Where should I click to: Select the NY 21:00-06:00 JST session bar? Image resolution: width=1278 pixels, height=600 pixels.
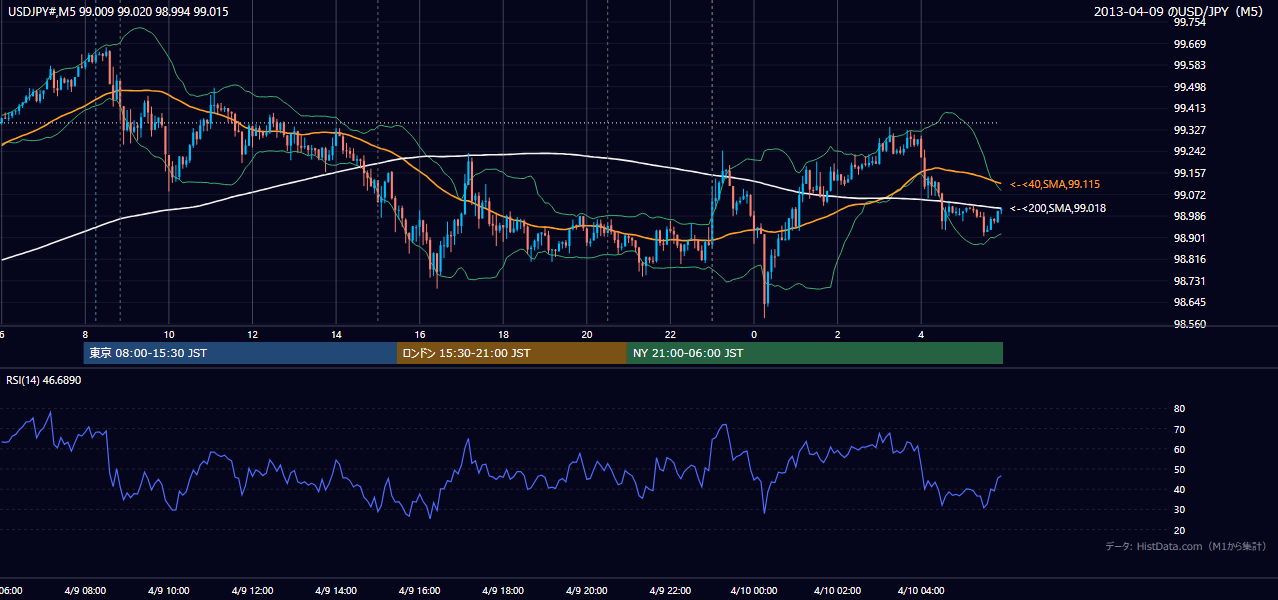[815, 354]
